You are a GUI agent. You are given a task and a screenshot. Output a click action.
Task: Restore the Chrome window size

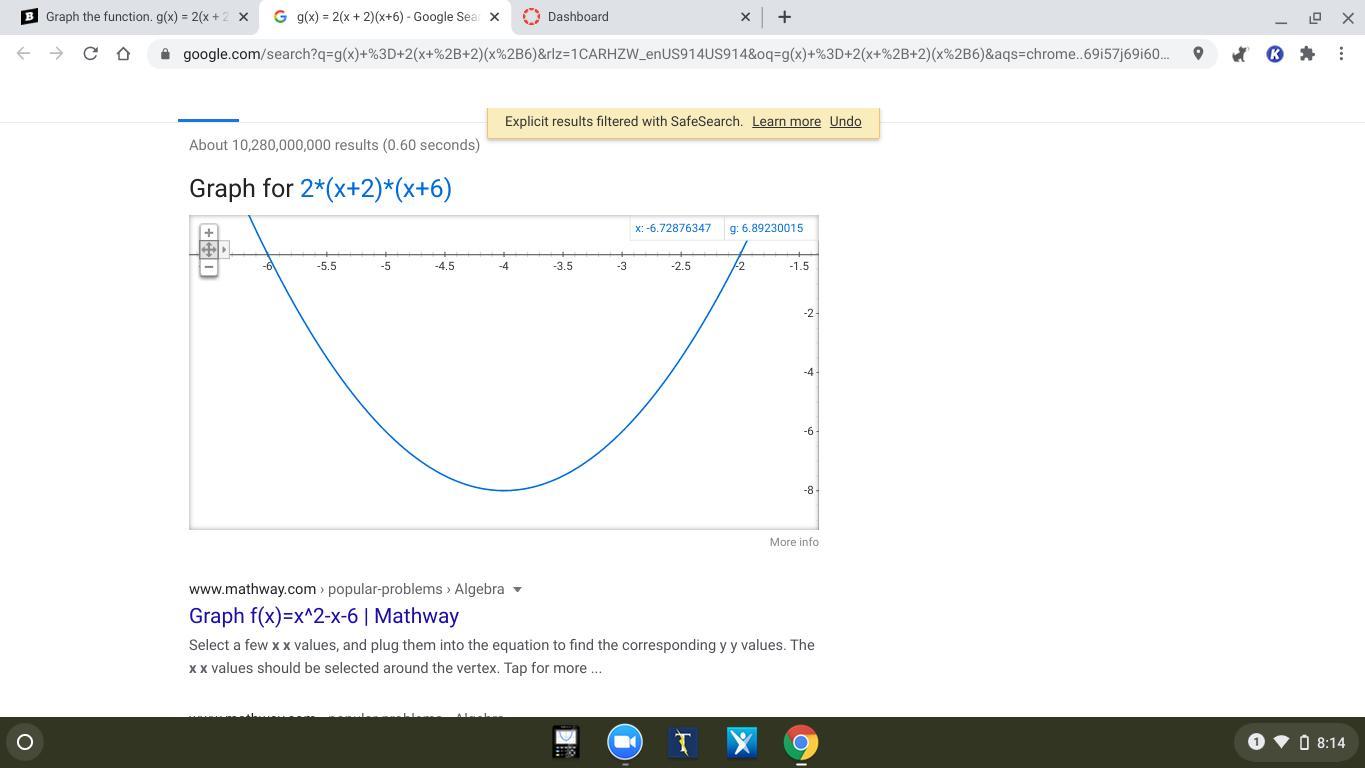(x=1315, y=17)
